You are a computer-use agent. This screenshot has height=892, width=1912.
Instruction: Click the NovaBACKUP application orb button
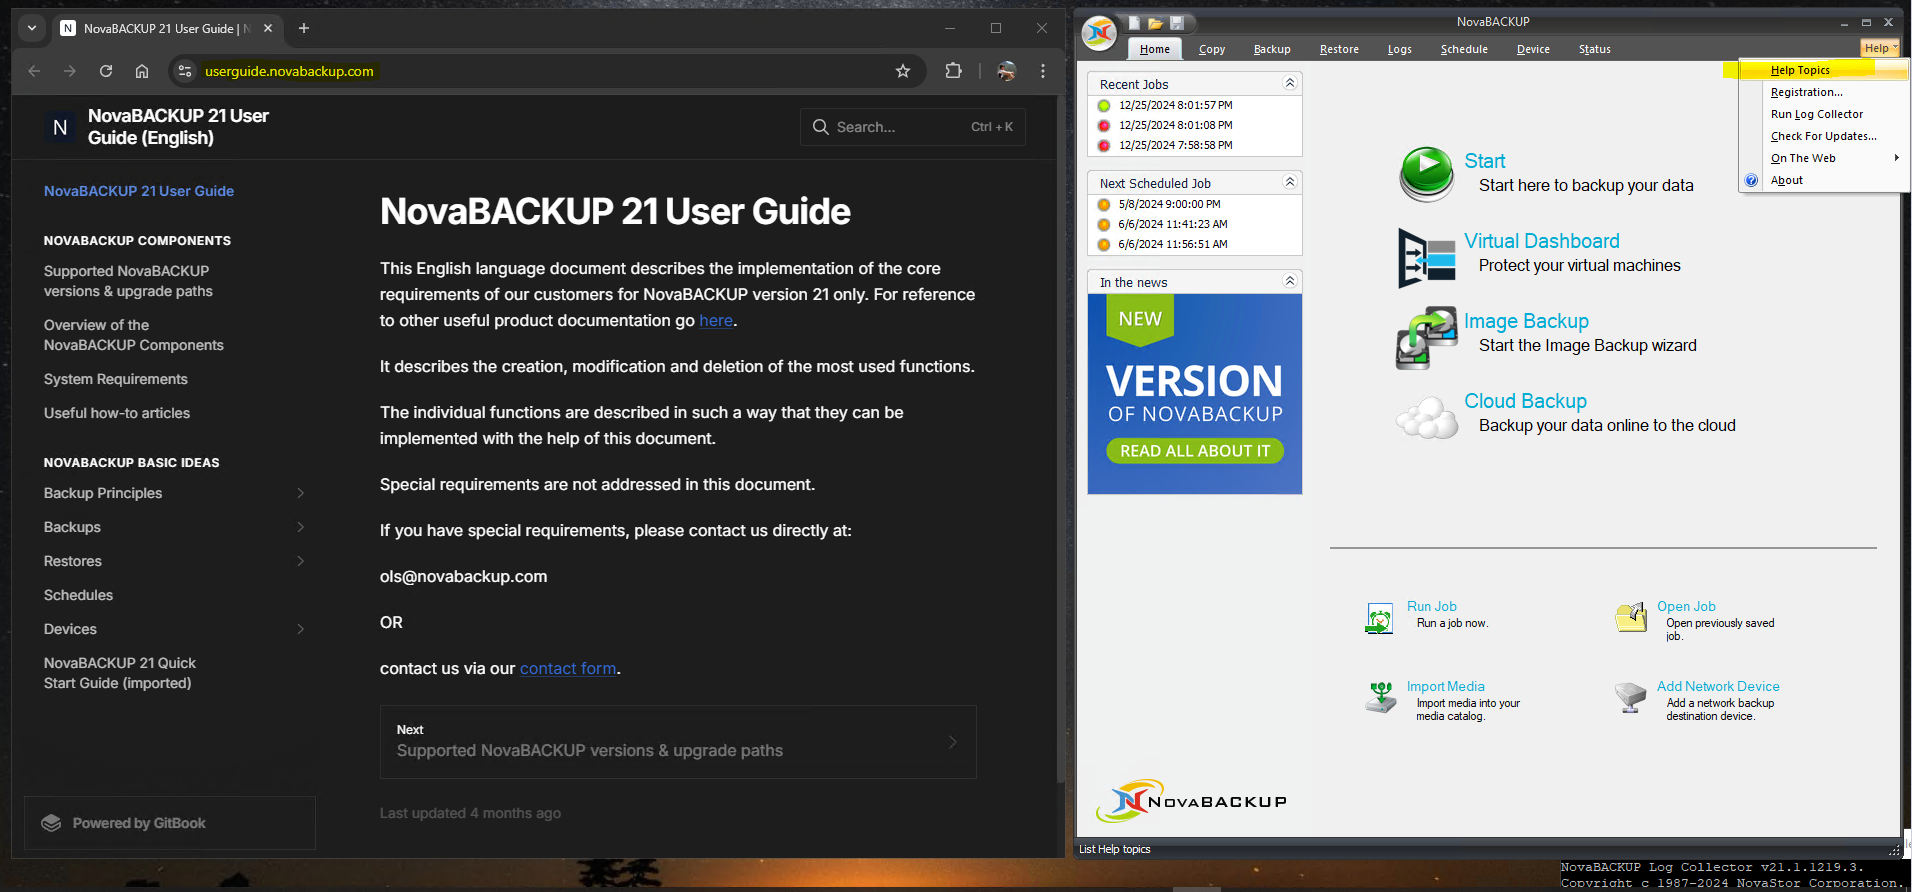pos(1099,33)
